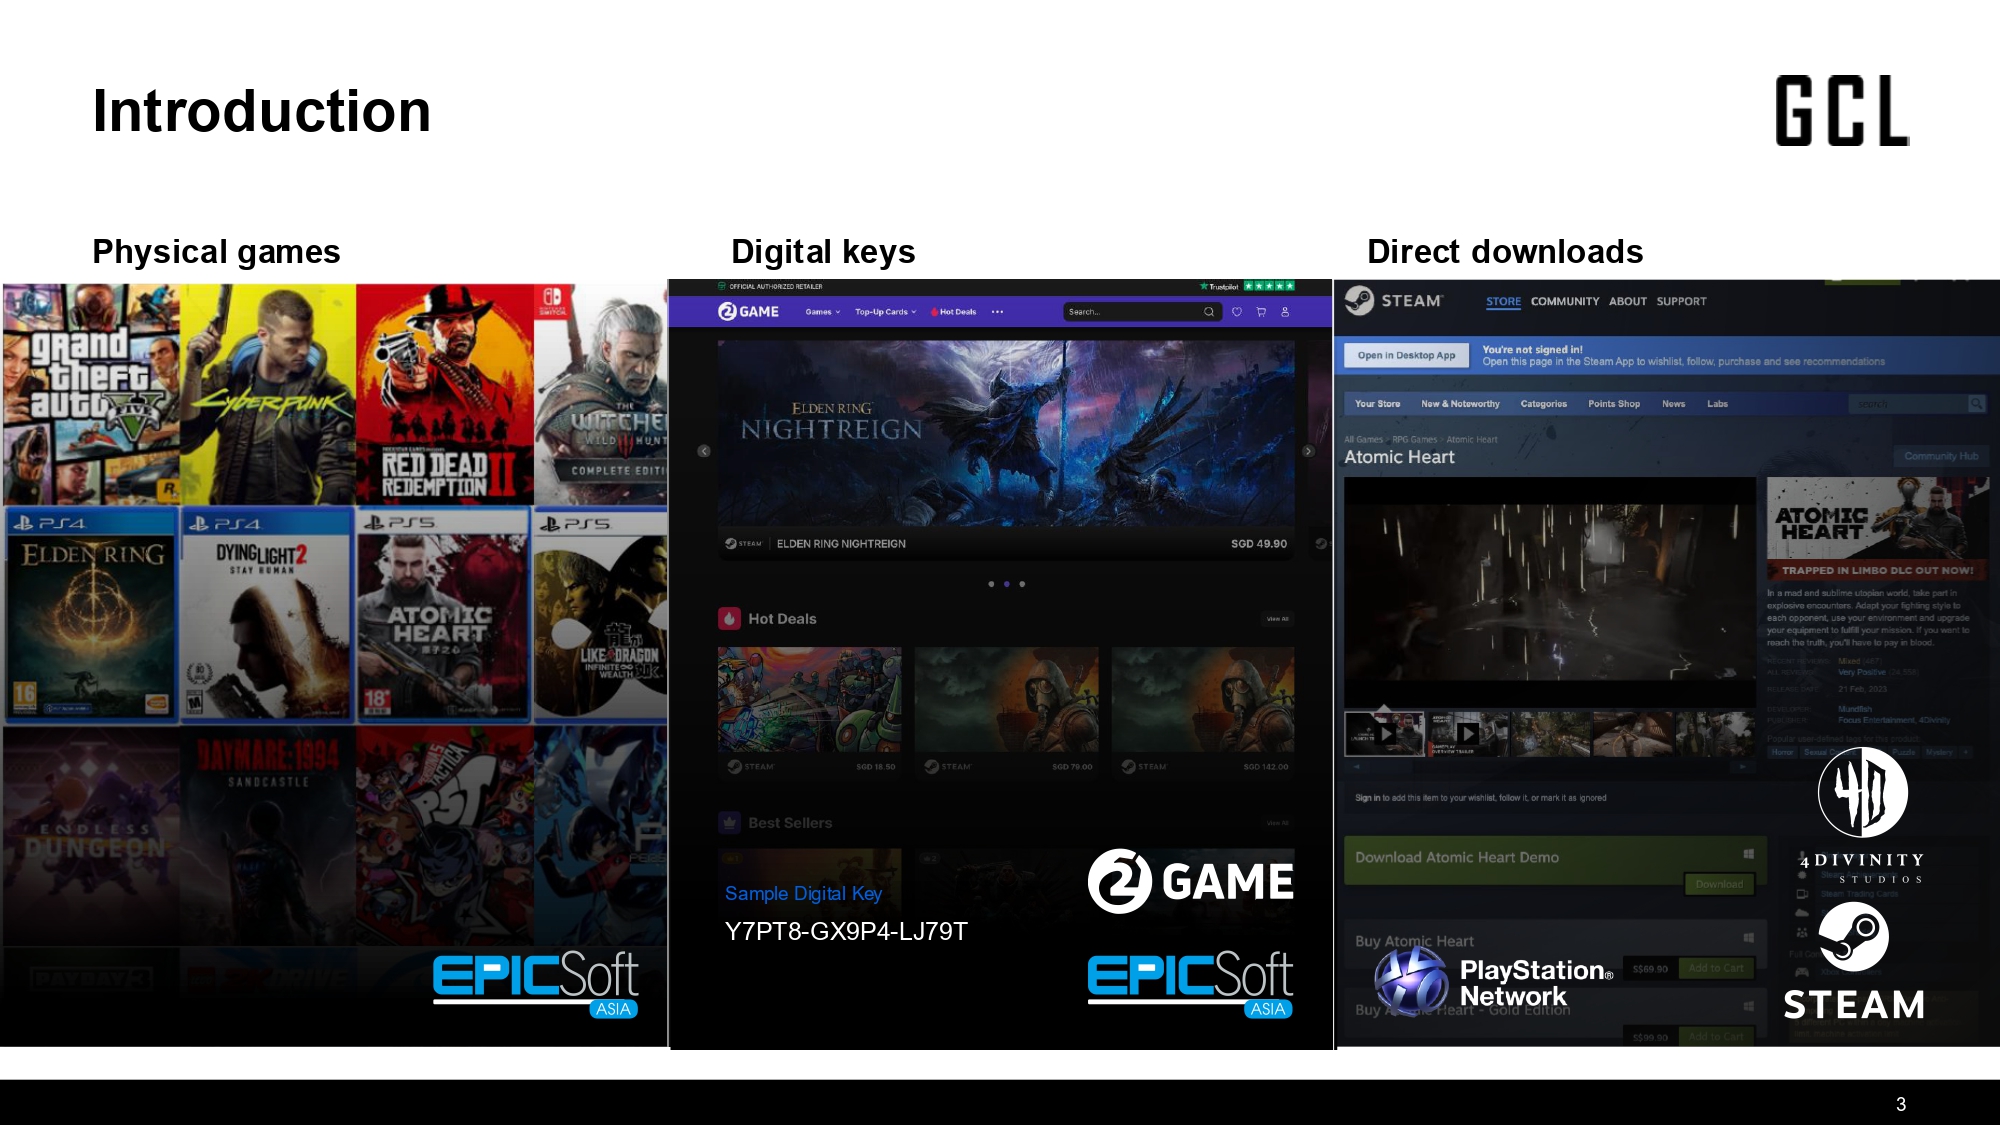Click the Community Hub button
The height and width of the screenshot is (1125, 2000).
click(1940, 456)
